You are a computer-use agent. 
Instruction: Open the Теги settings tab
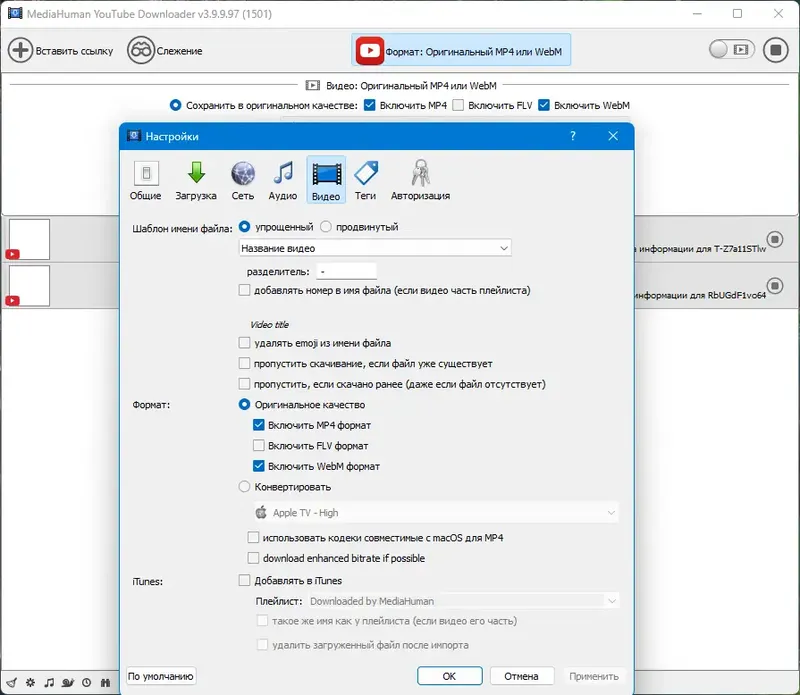tap(366, 180)
